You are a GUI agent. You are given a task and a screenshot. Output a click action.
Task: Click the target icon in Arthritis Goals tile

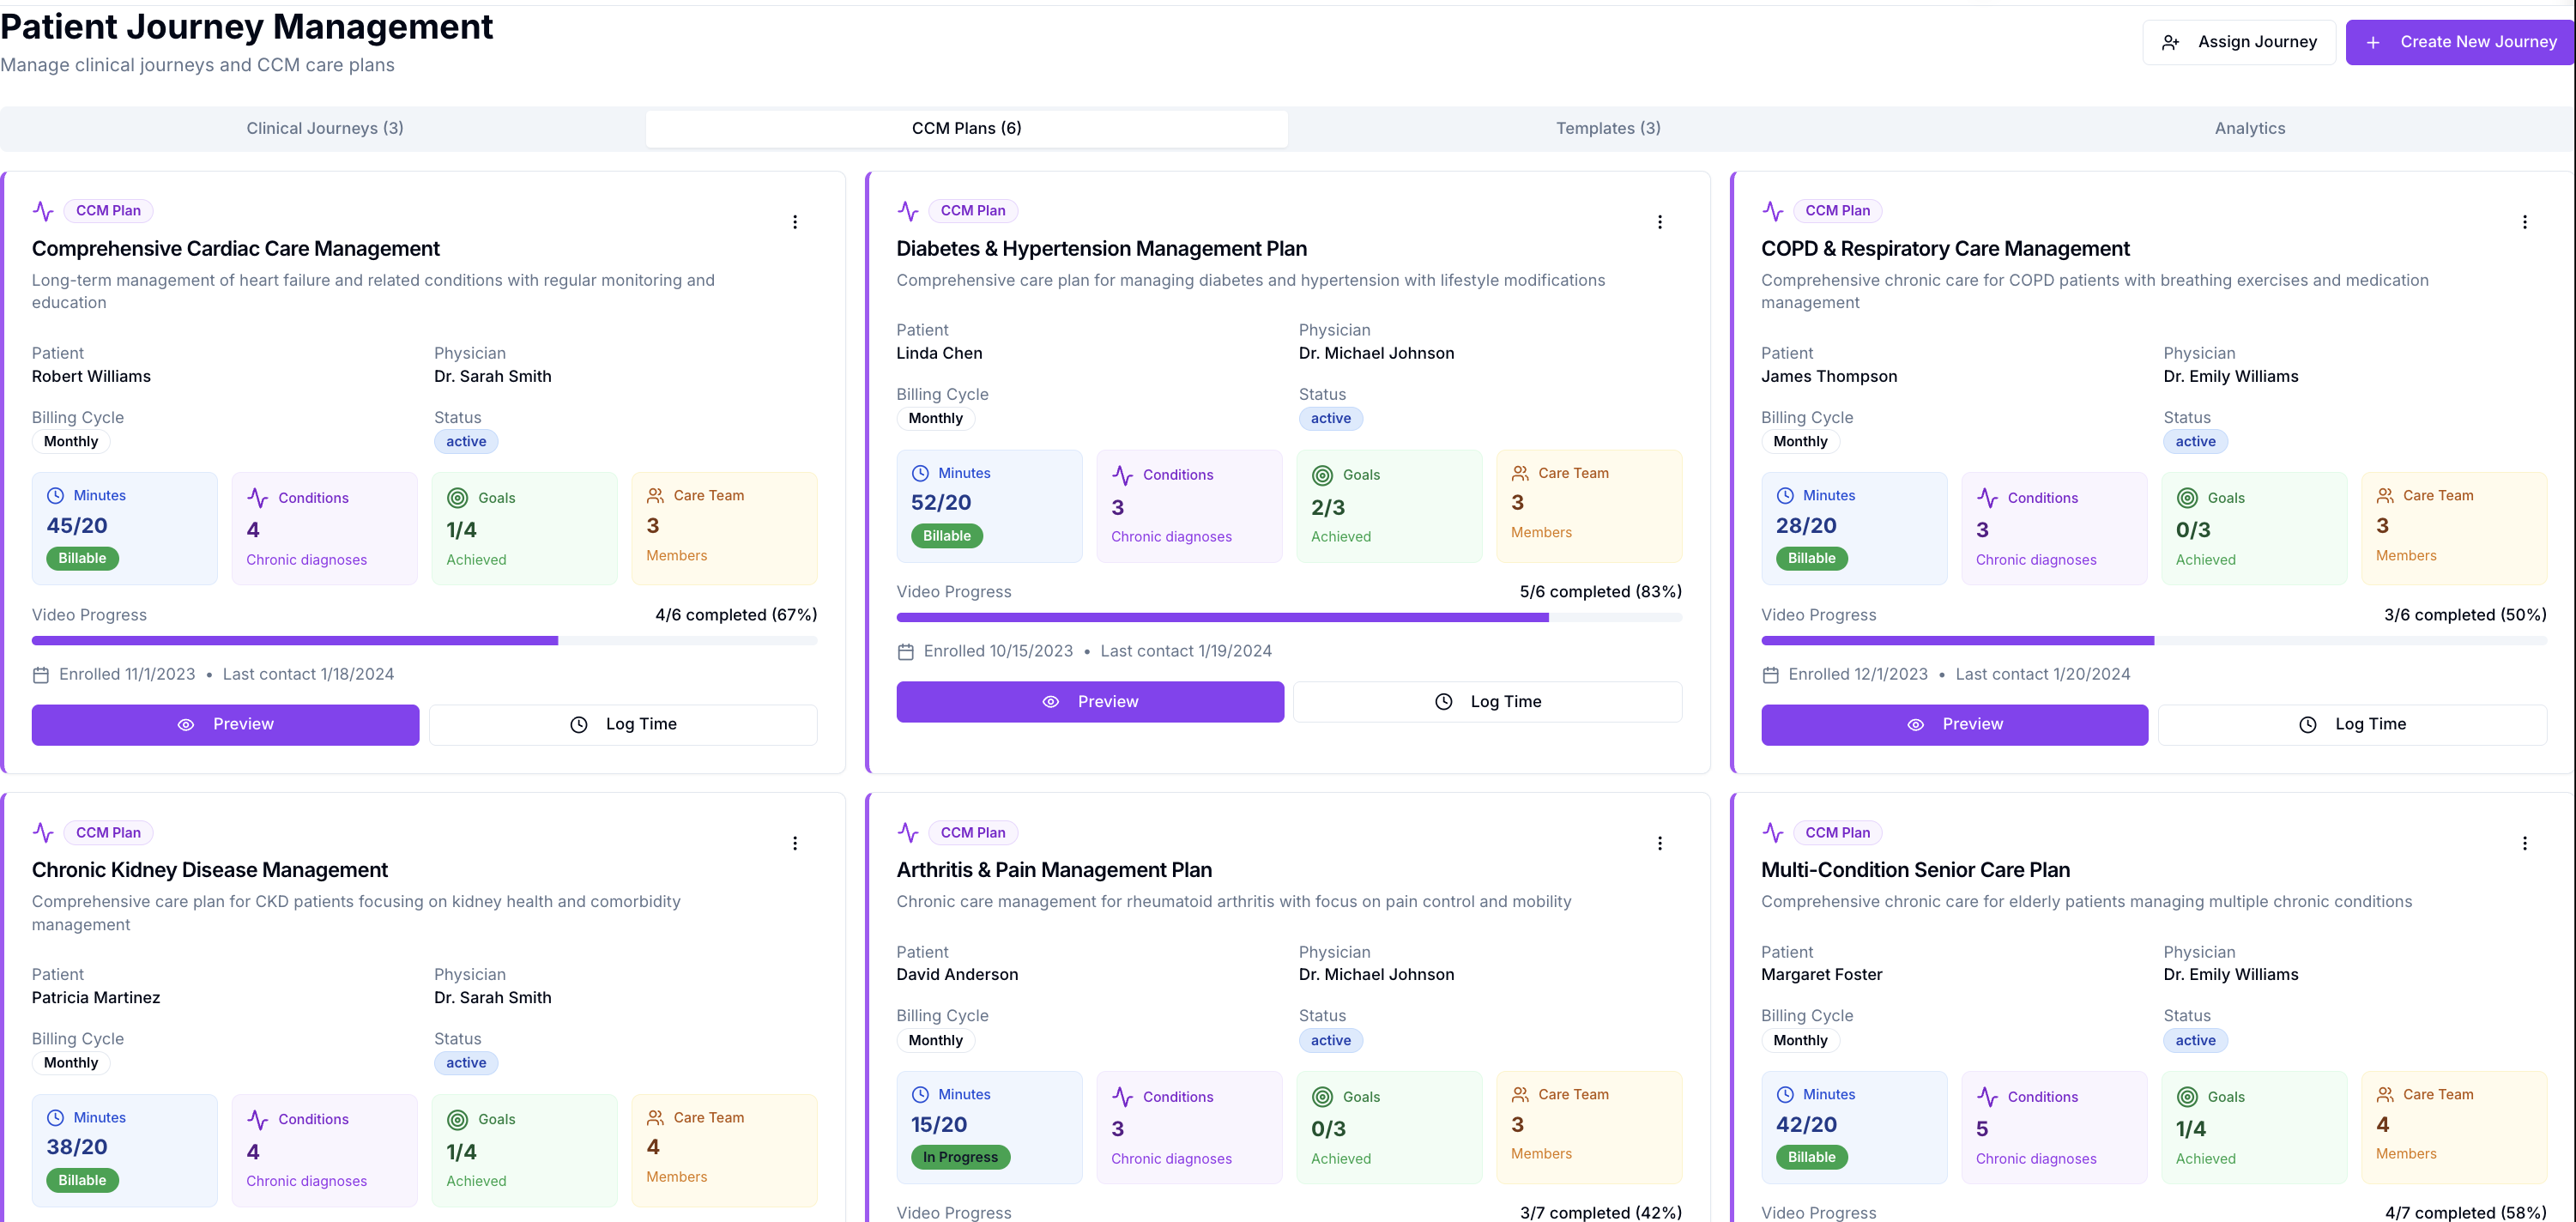tap(1323, 1097)
